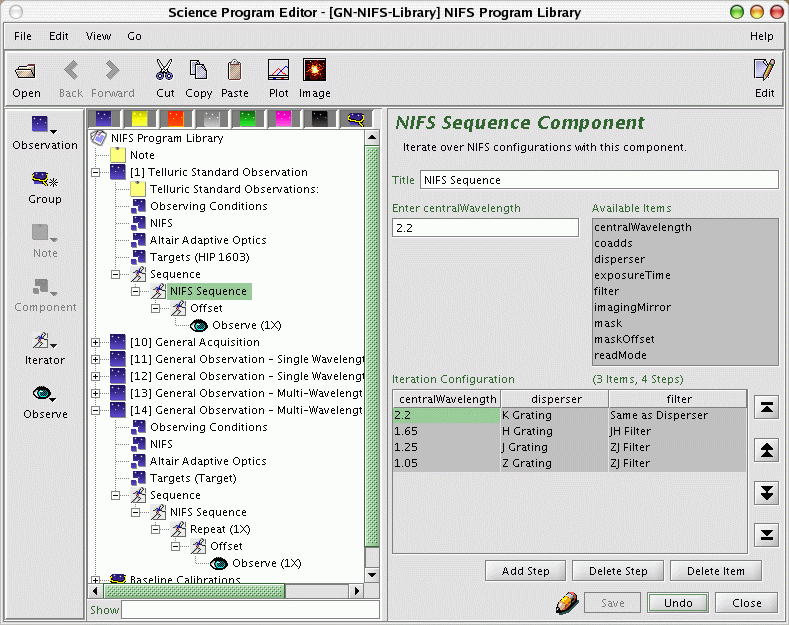Toggle the green filter button

tap(248, 119)
